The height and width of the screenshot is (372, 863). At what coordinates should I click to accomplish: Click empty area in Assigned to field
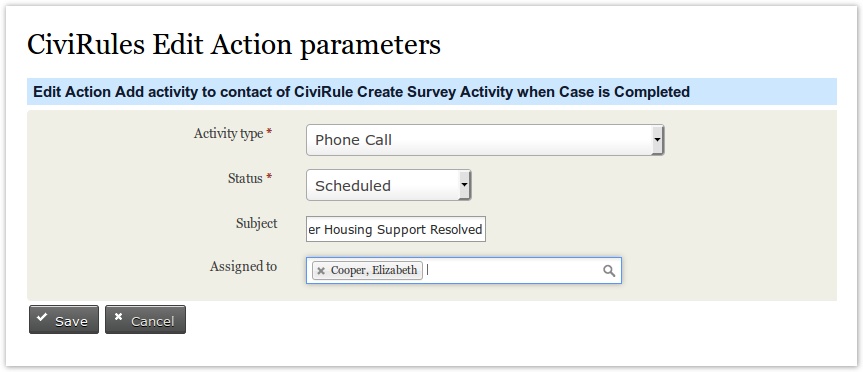[512, 271]
